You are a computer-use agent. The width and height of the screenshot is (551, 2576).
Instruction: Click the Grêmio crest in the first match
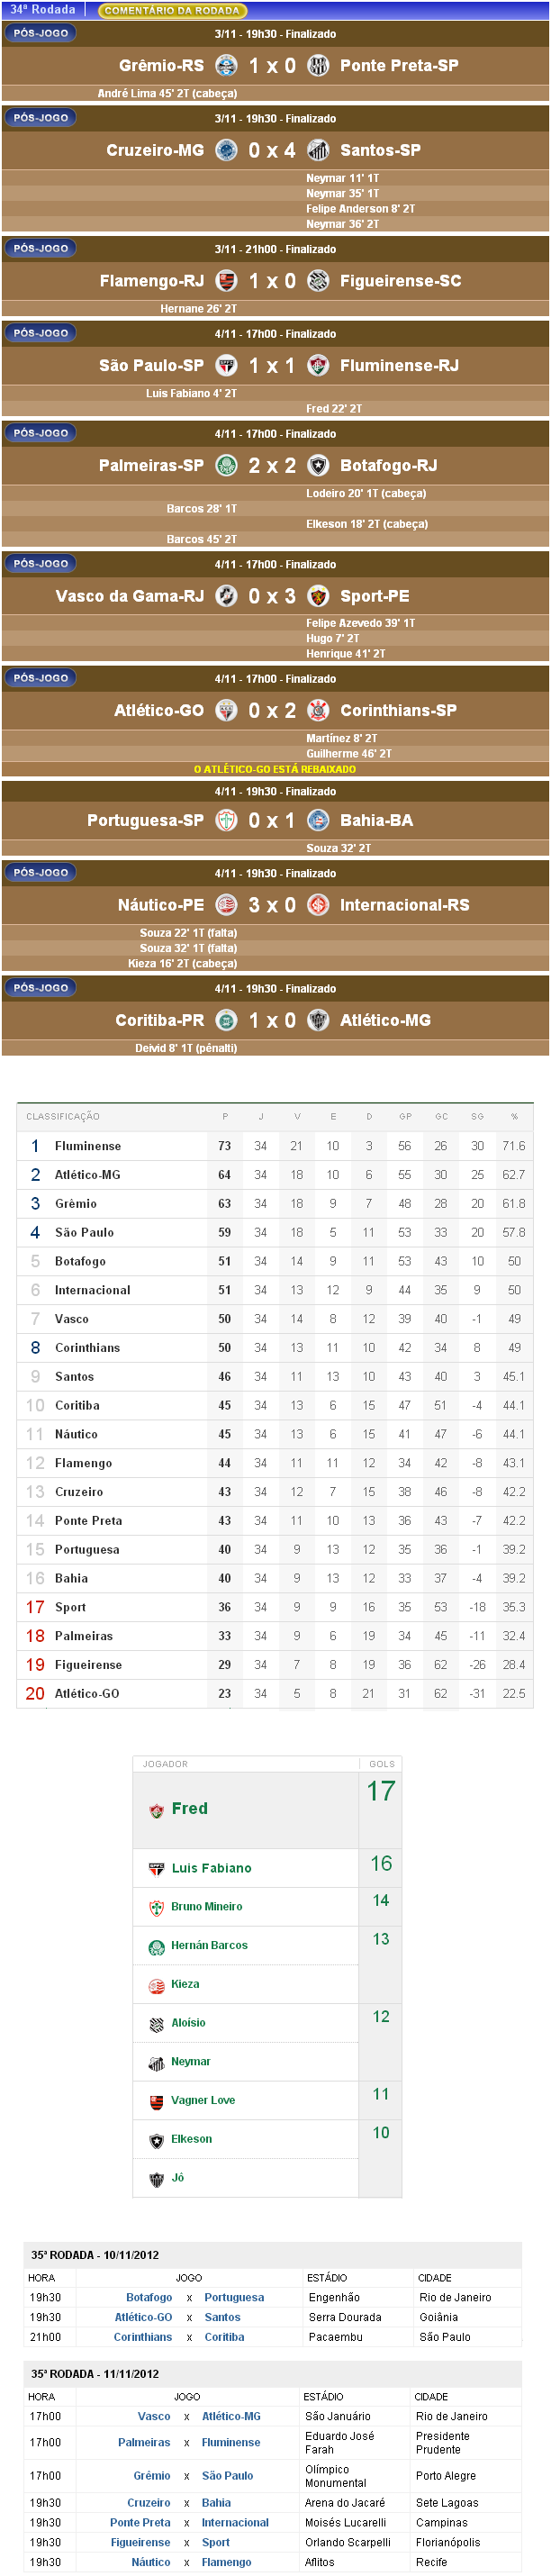pyautogui.click(x=227, y=66)
